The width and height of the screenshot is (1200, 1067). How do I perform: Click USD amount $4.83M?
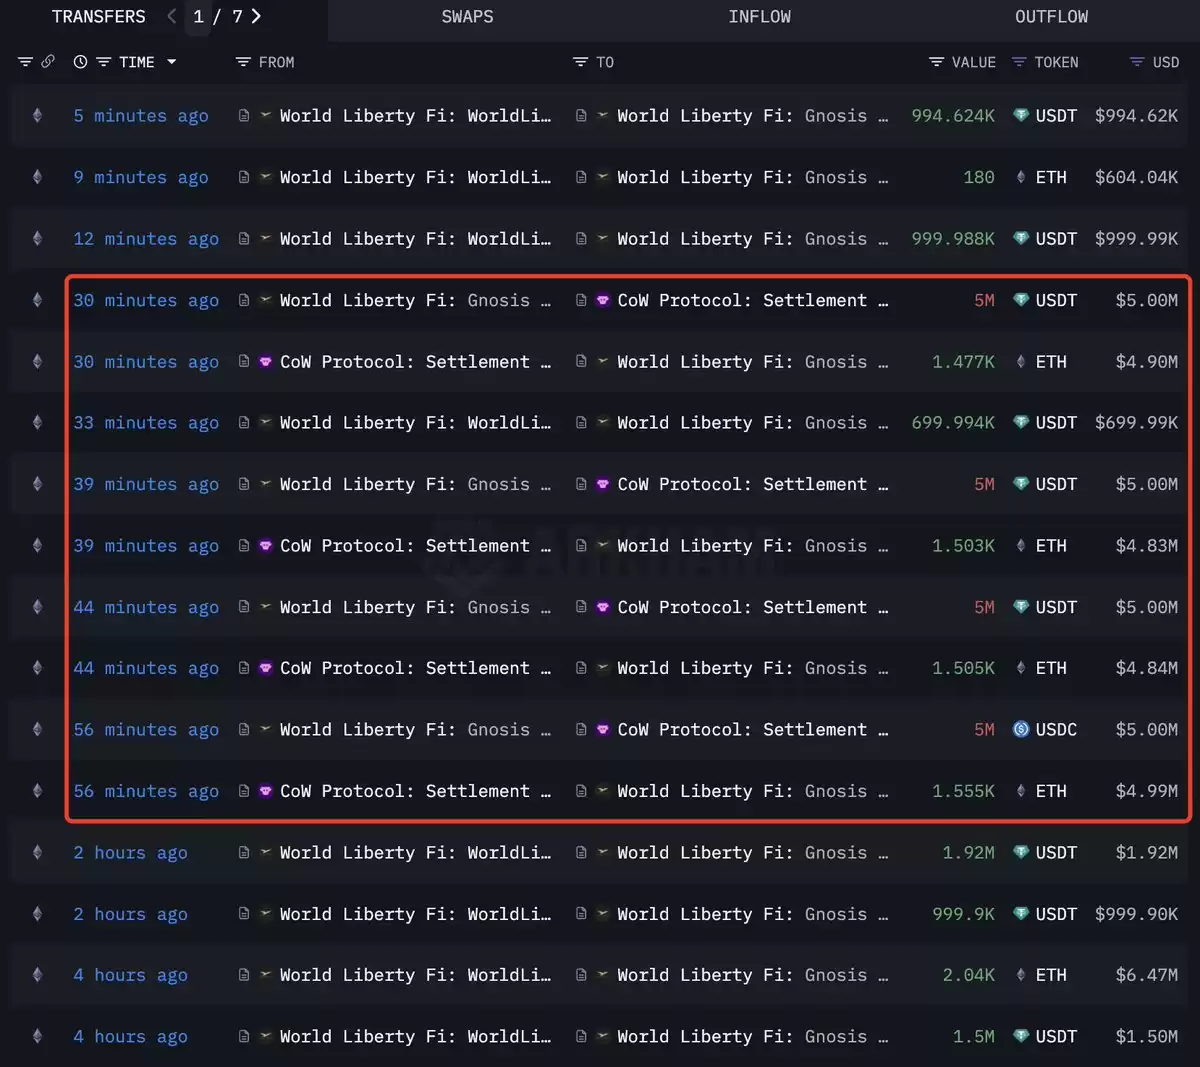coord(1147,546)
